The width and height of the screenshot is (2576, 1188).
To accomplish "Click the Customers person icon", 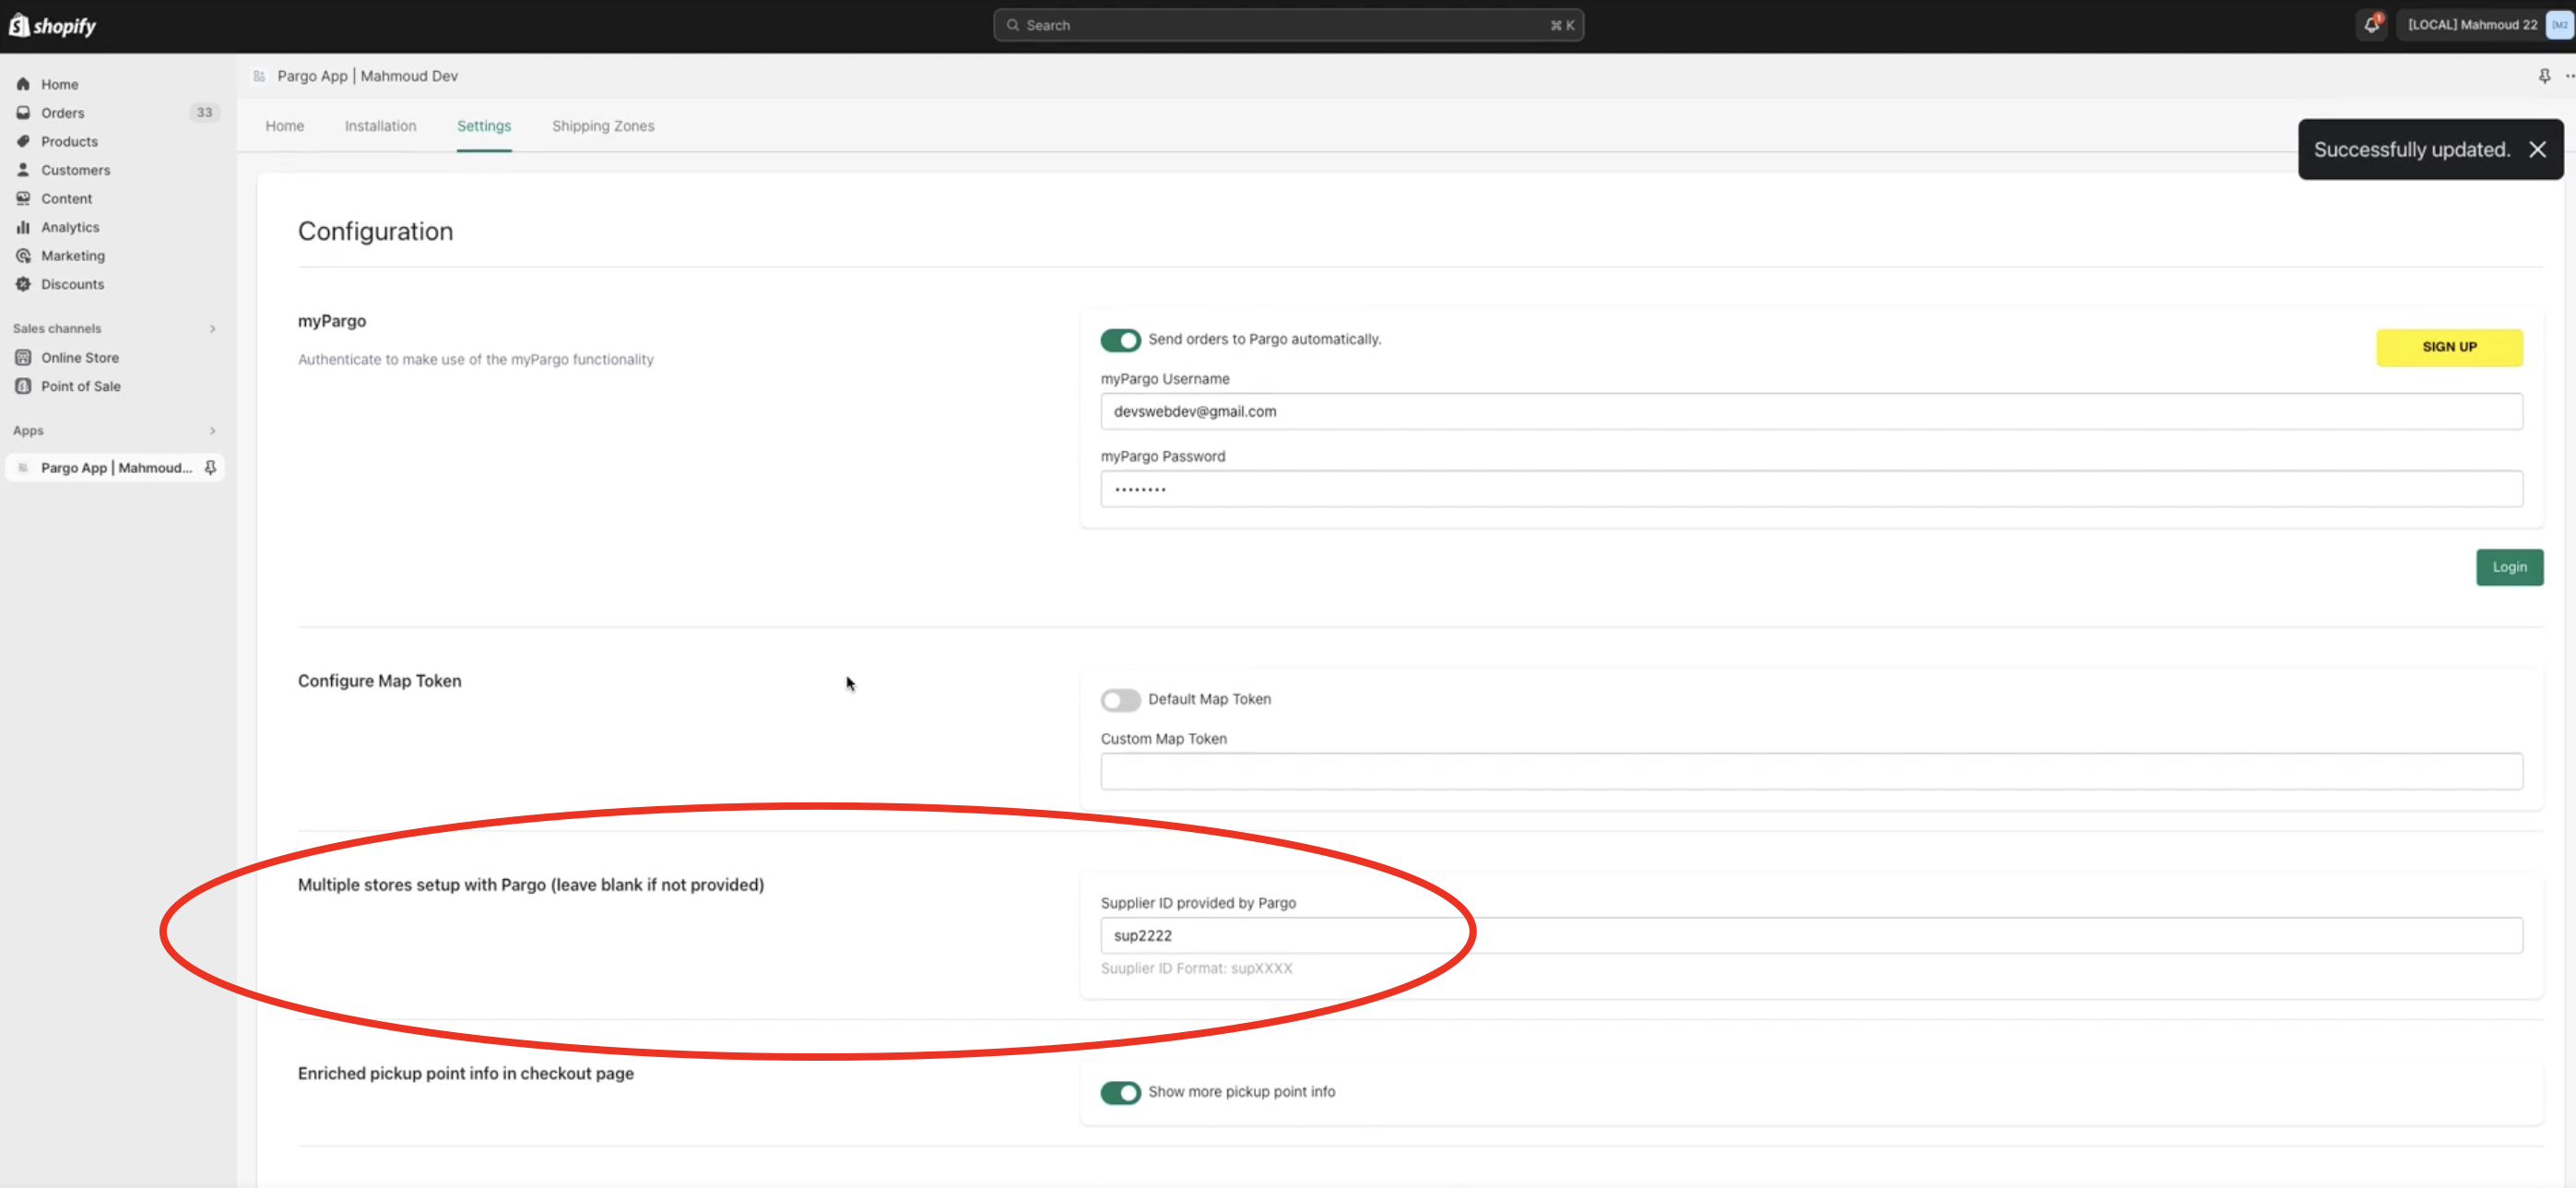I will coord(23,169).
